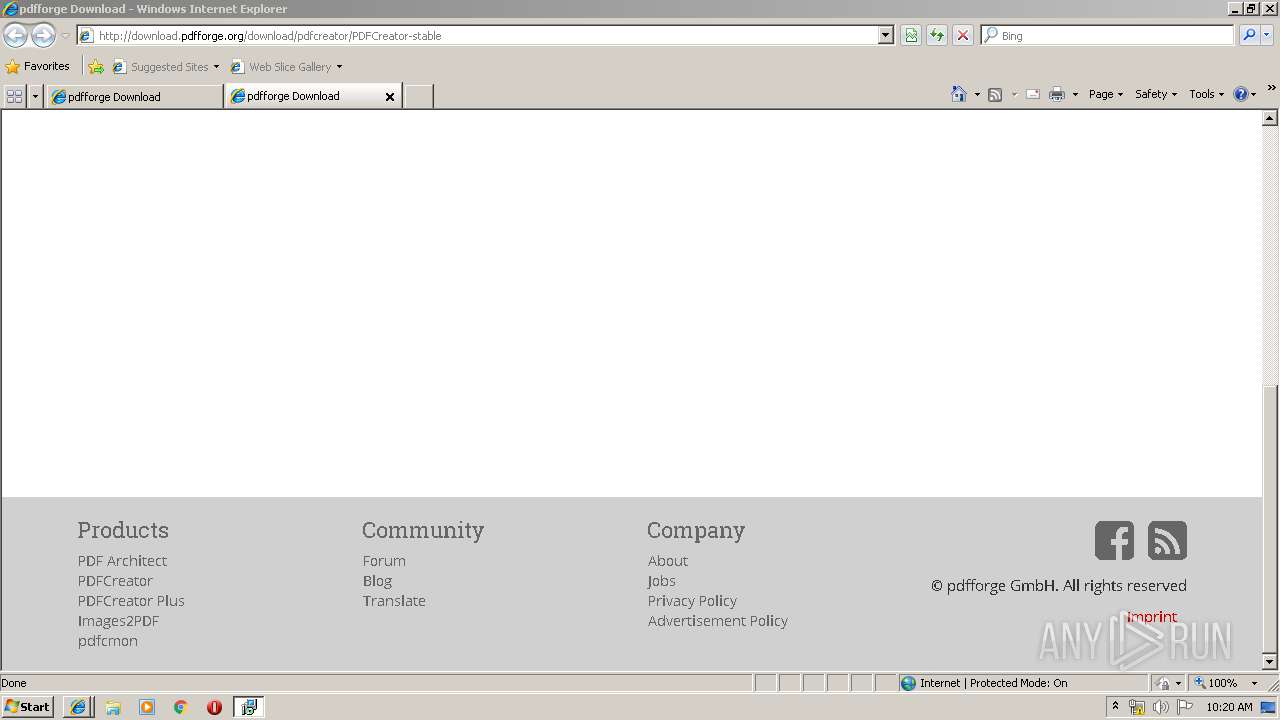Click the Read Mail envelope icon
Image resolution: width=1280 pixels, height=720 pixels.
pyautogui.click(x=1033, y=94)
